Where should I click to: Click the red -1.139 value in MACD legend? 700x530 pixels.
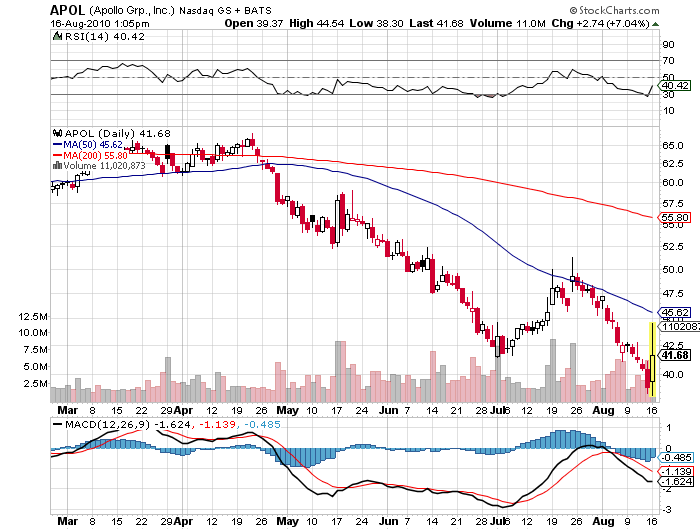pos(217,424)
